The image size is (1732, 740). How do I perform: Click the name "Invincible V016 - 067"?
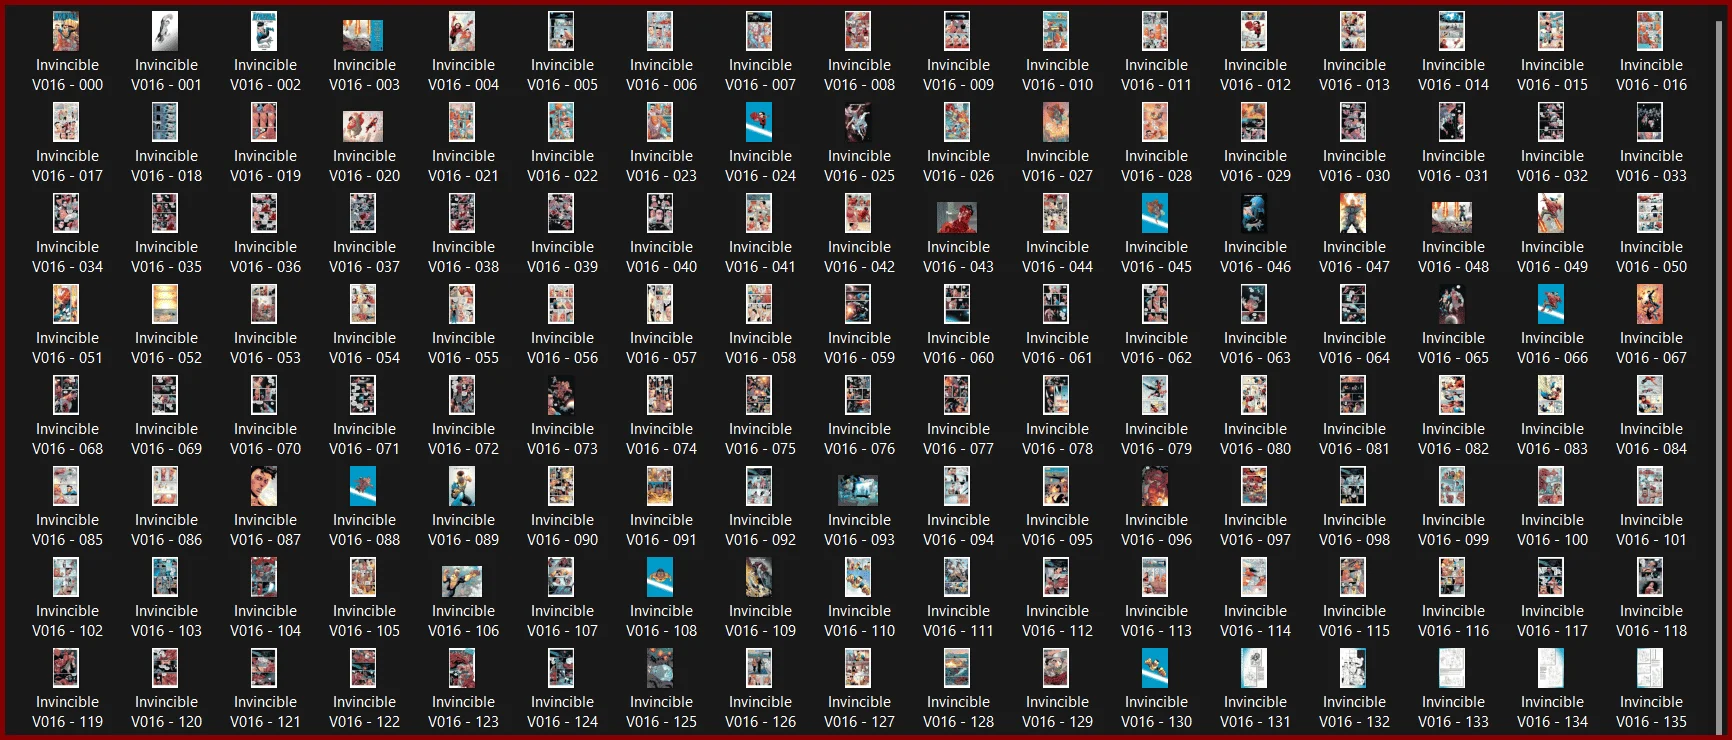[1651, 348]
